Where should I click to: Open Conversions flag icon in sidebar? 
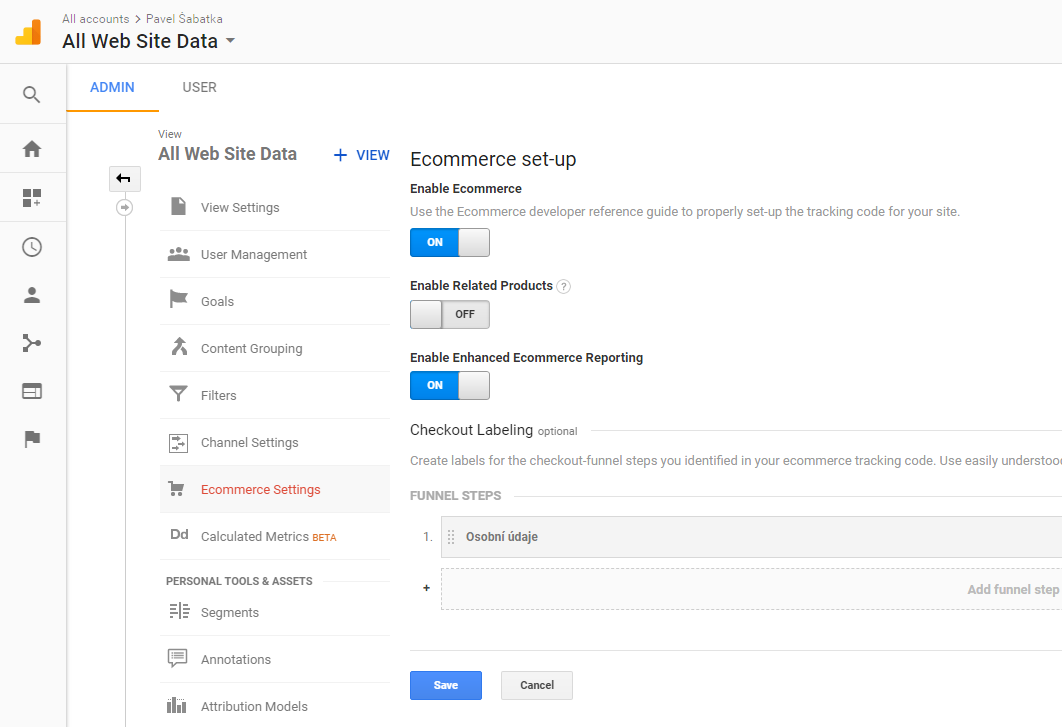(32, 439)
